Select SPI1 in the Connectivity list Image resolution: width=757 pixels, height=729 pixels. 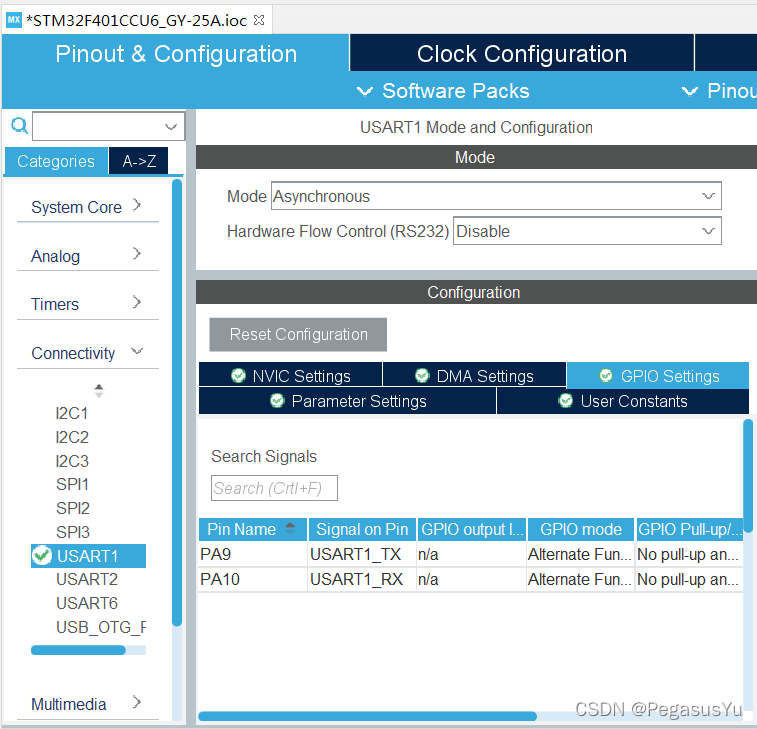tap(72, 484)
